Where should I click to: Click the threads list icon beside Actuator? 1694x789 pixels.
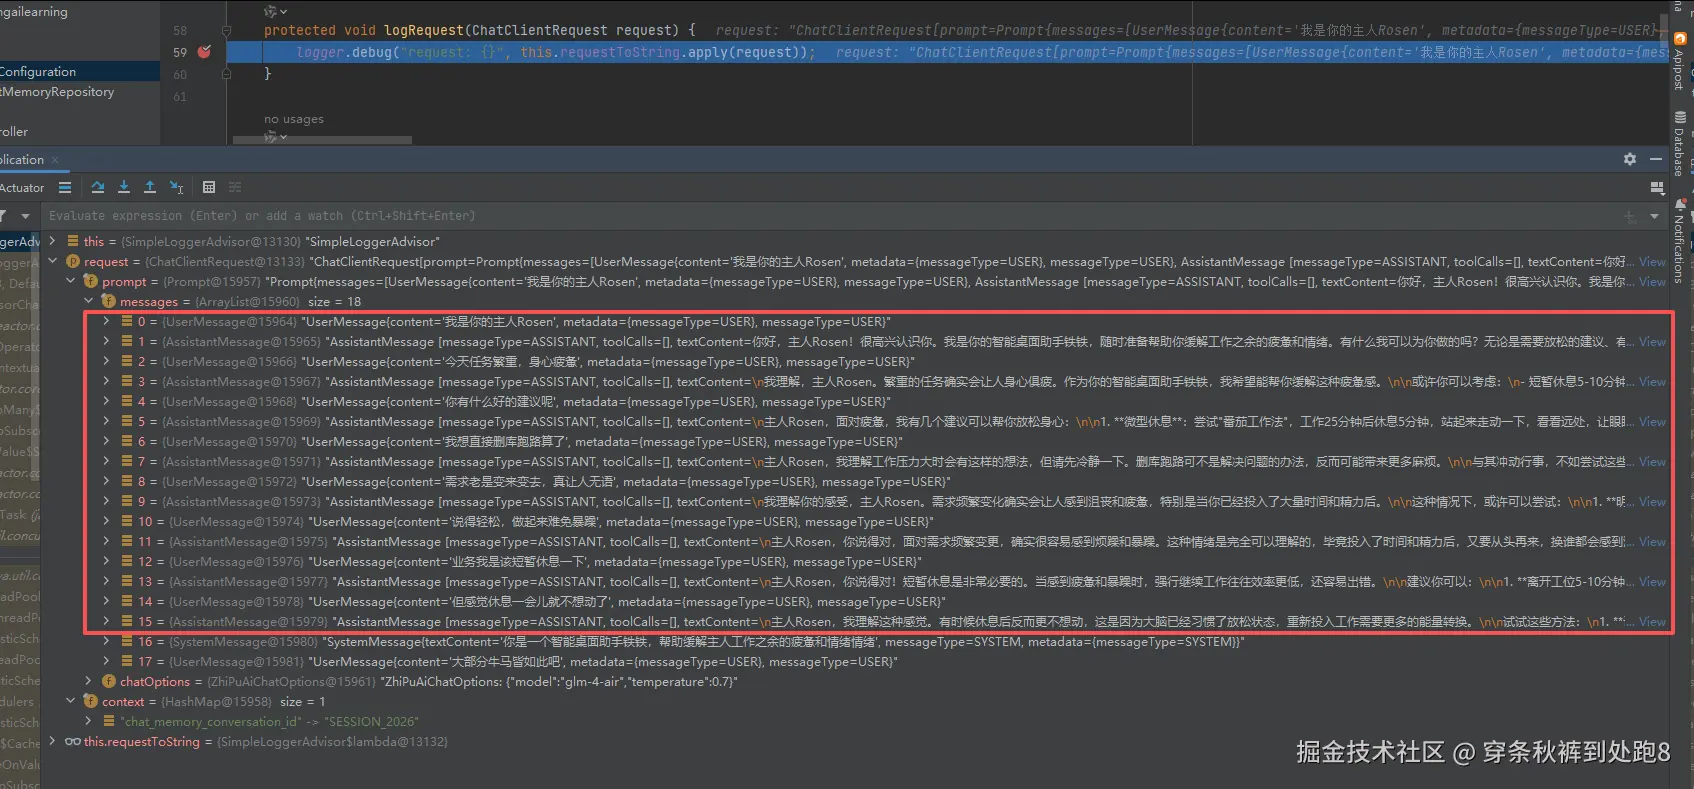pos(65,187)
